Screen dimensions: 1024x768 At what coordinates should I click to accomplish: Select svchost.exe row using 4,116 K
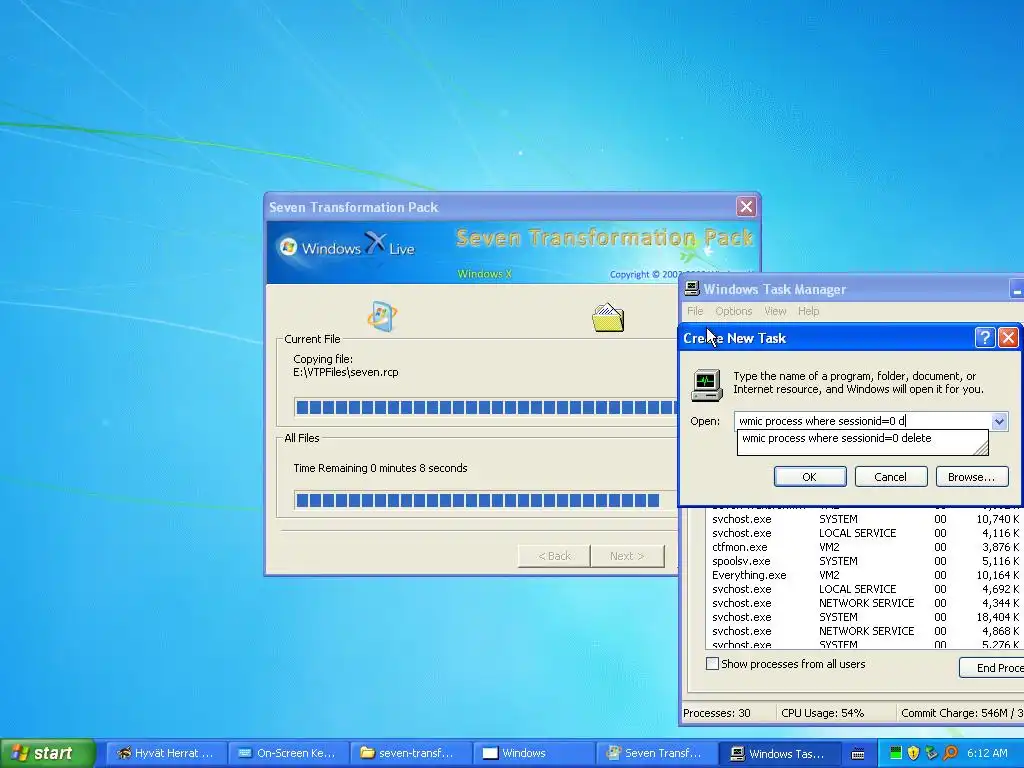pos(865,533)
